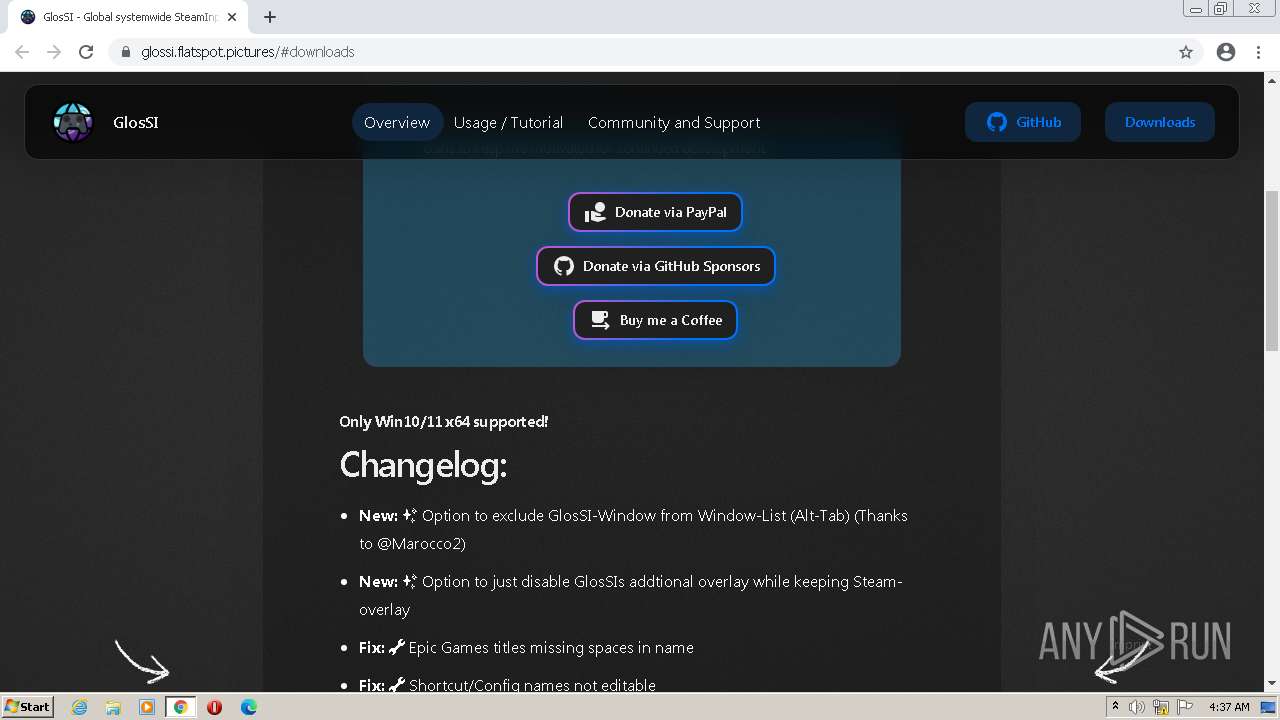Click Buy me a Coffee button

pos(655,320)
